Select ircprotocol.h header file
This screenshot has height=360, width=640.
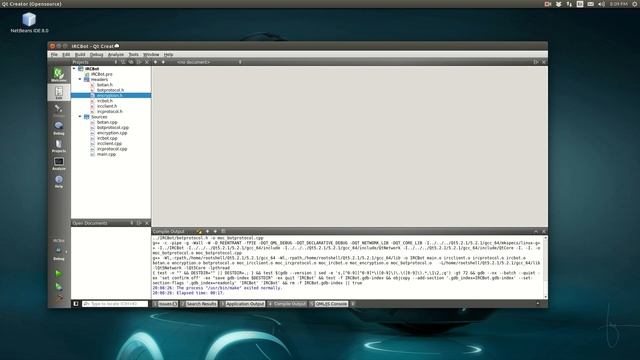tap(109, 111)
